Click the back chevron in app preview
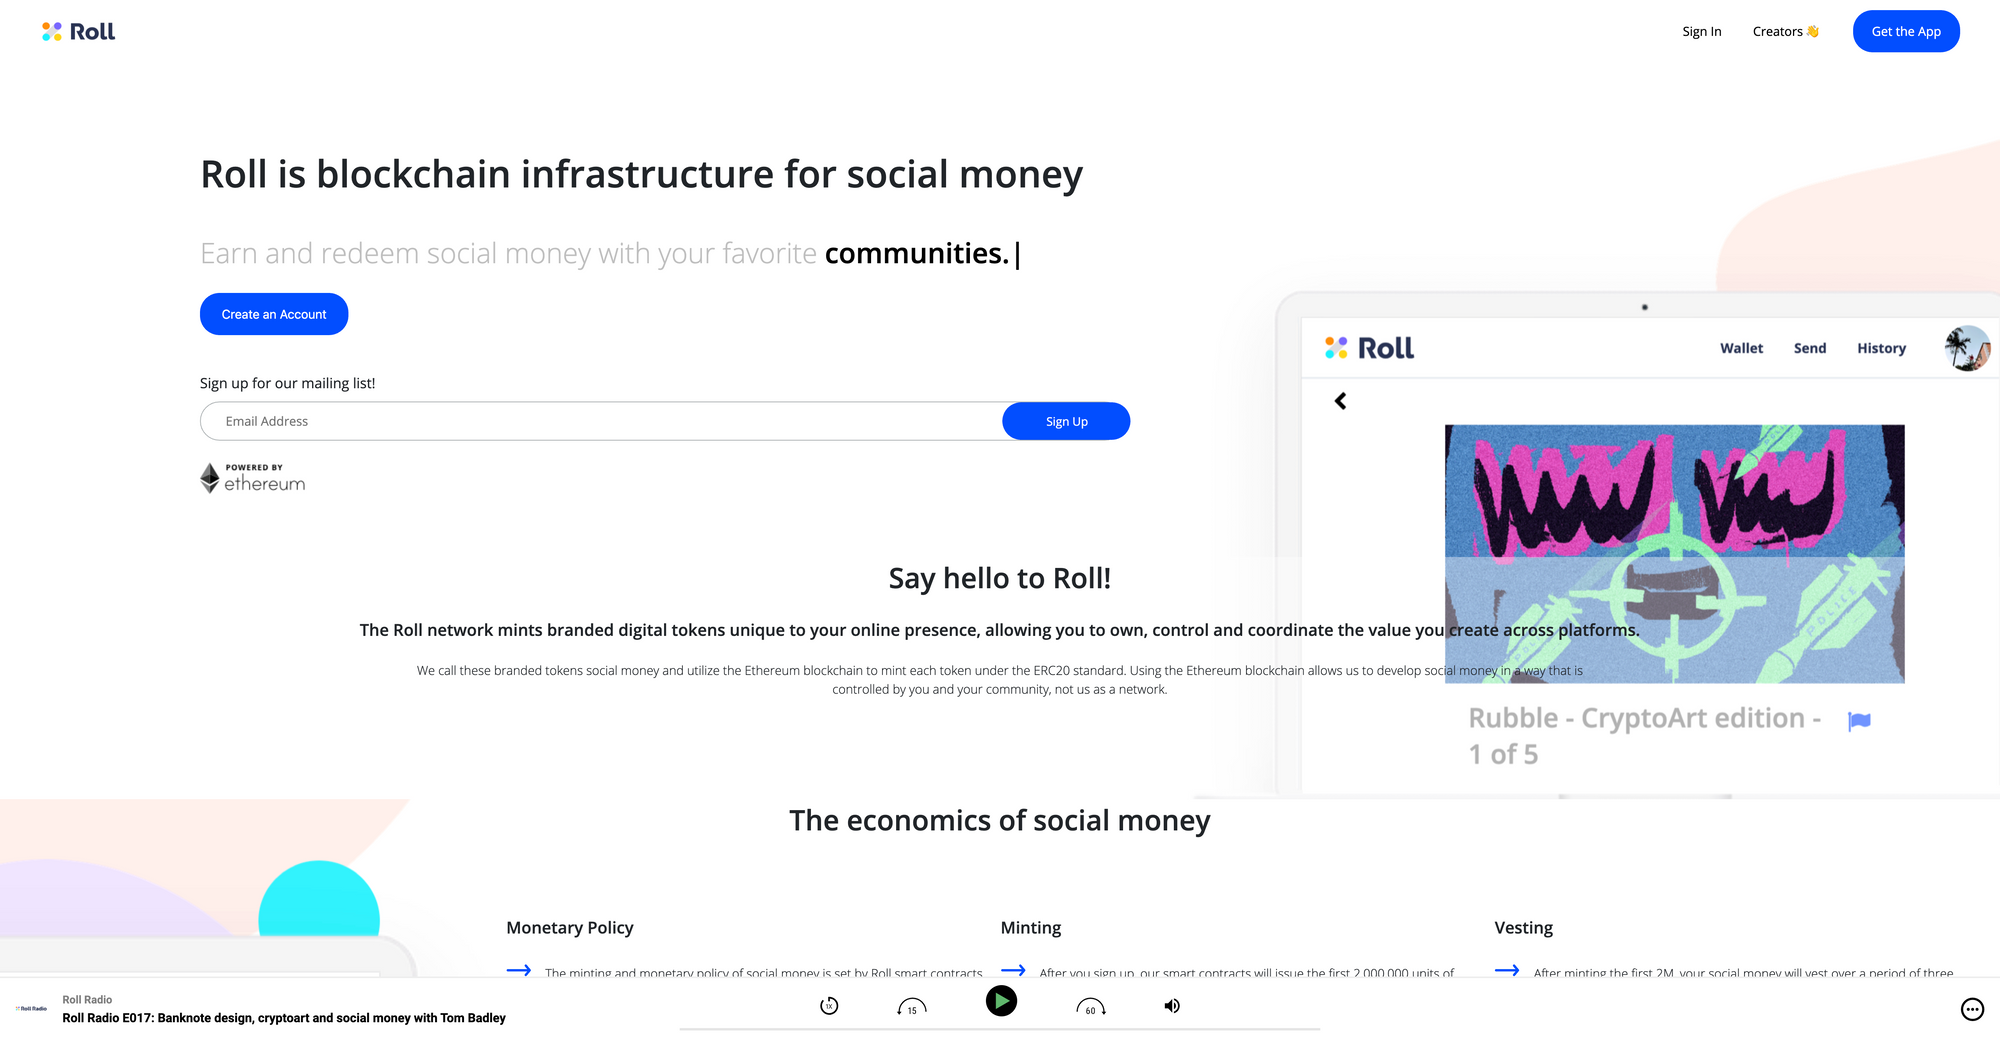The width and height of the screenshot is (2000, 1039). coord(1340,401)
